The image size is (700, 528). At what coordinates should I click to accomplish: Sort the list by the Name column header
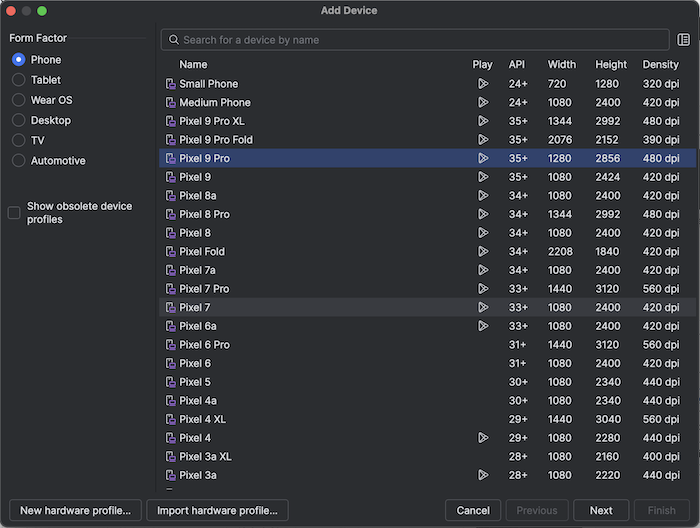click(x=193, y=65)
